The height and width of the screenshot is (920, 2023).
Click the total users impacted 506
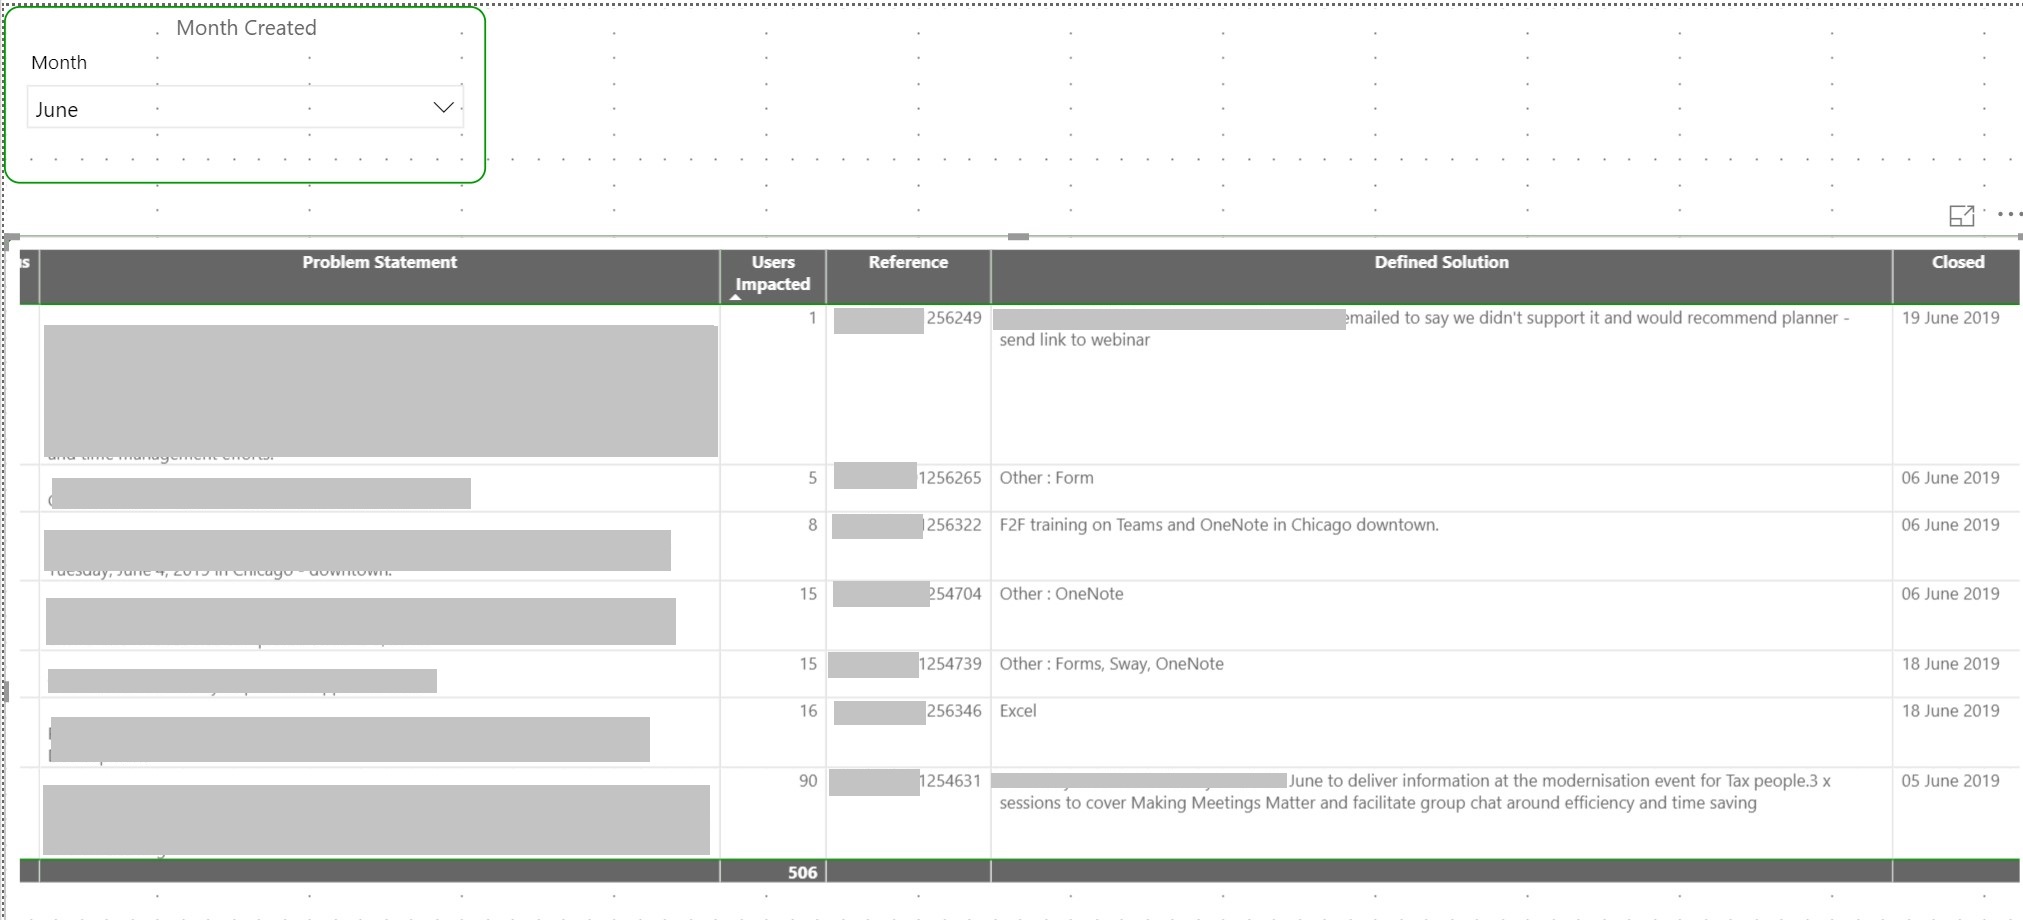click(802, 872)
